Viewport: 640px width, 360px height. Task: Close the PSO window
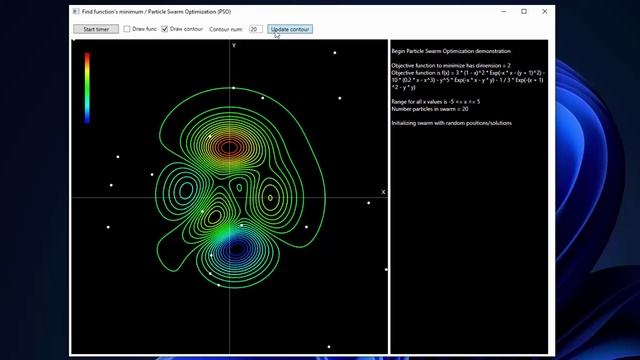(544, 11)
